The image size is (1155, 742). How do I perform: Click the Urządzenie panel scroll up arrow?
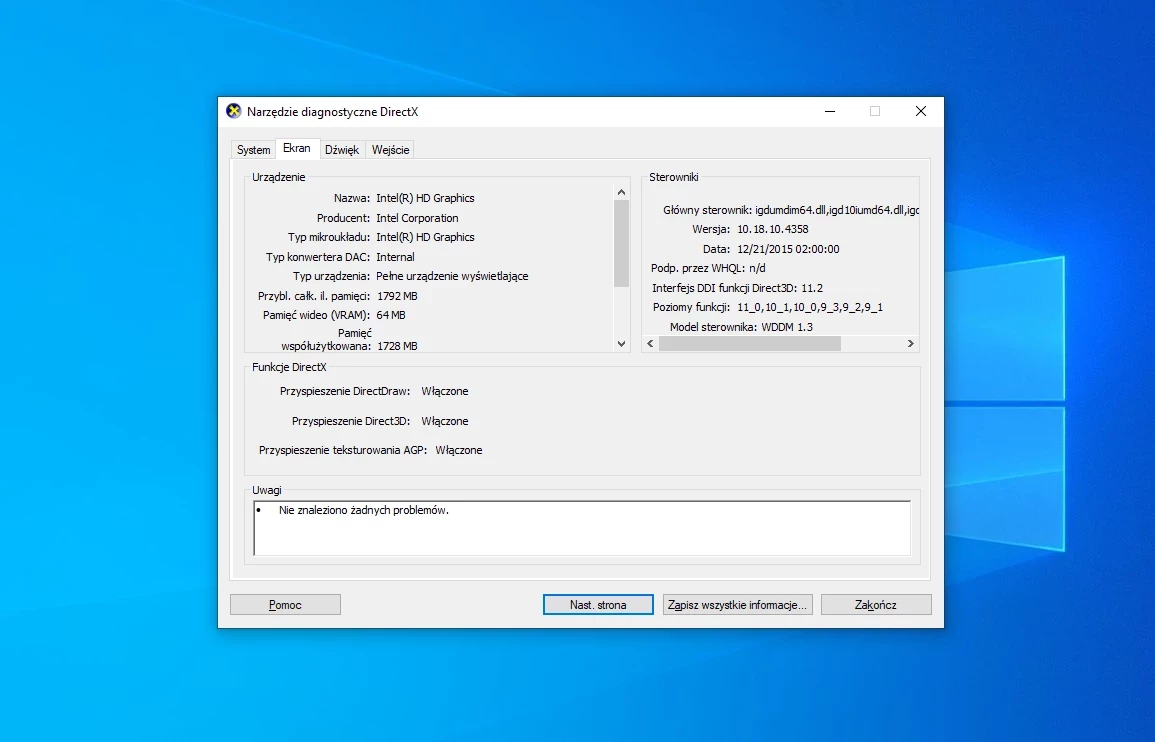coord(622,192)
